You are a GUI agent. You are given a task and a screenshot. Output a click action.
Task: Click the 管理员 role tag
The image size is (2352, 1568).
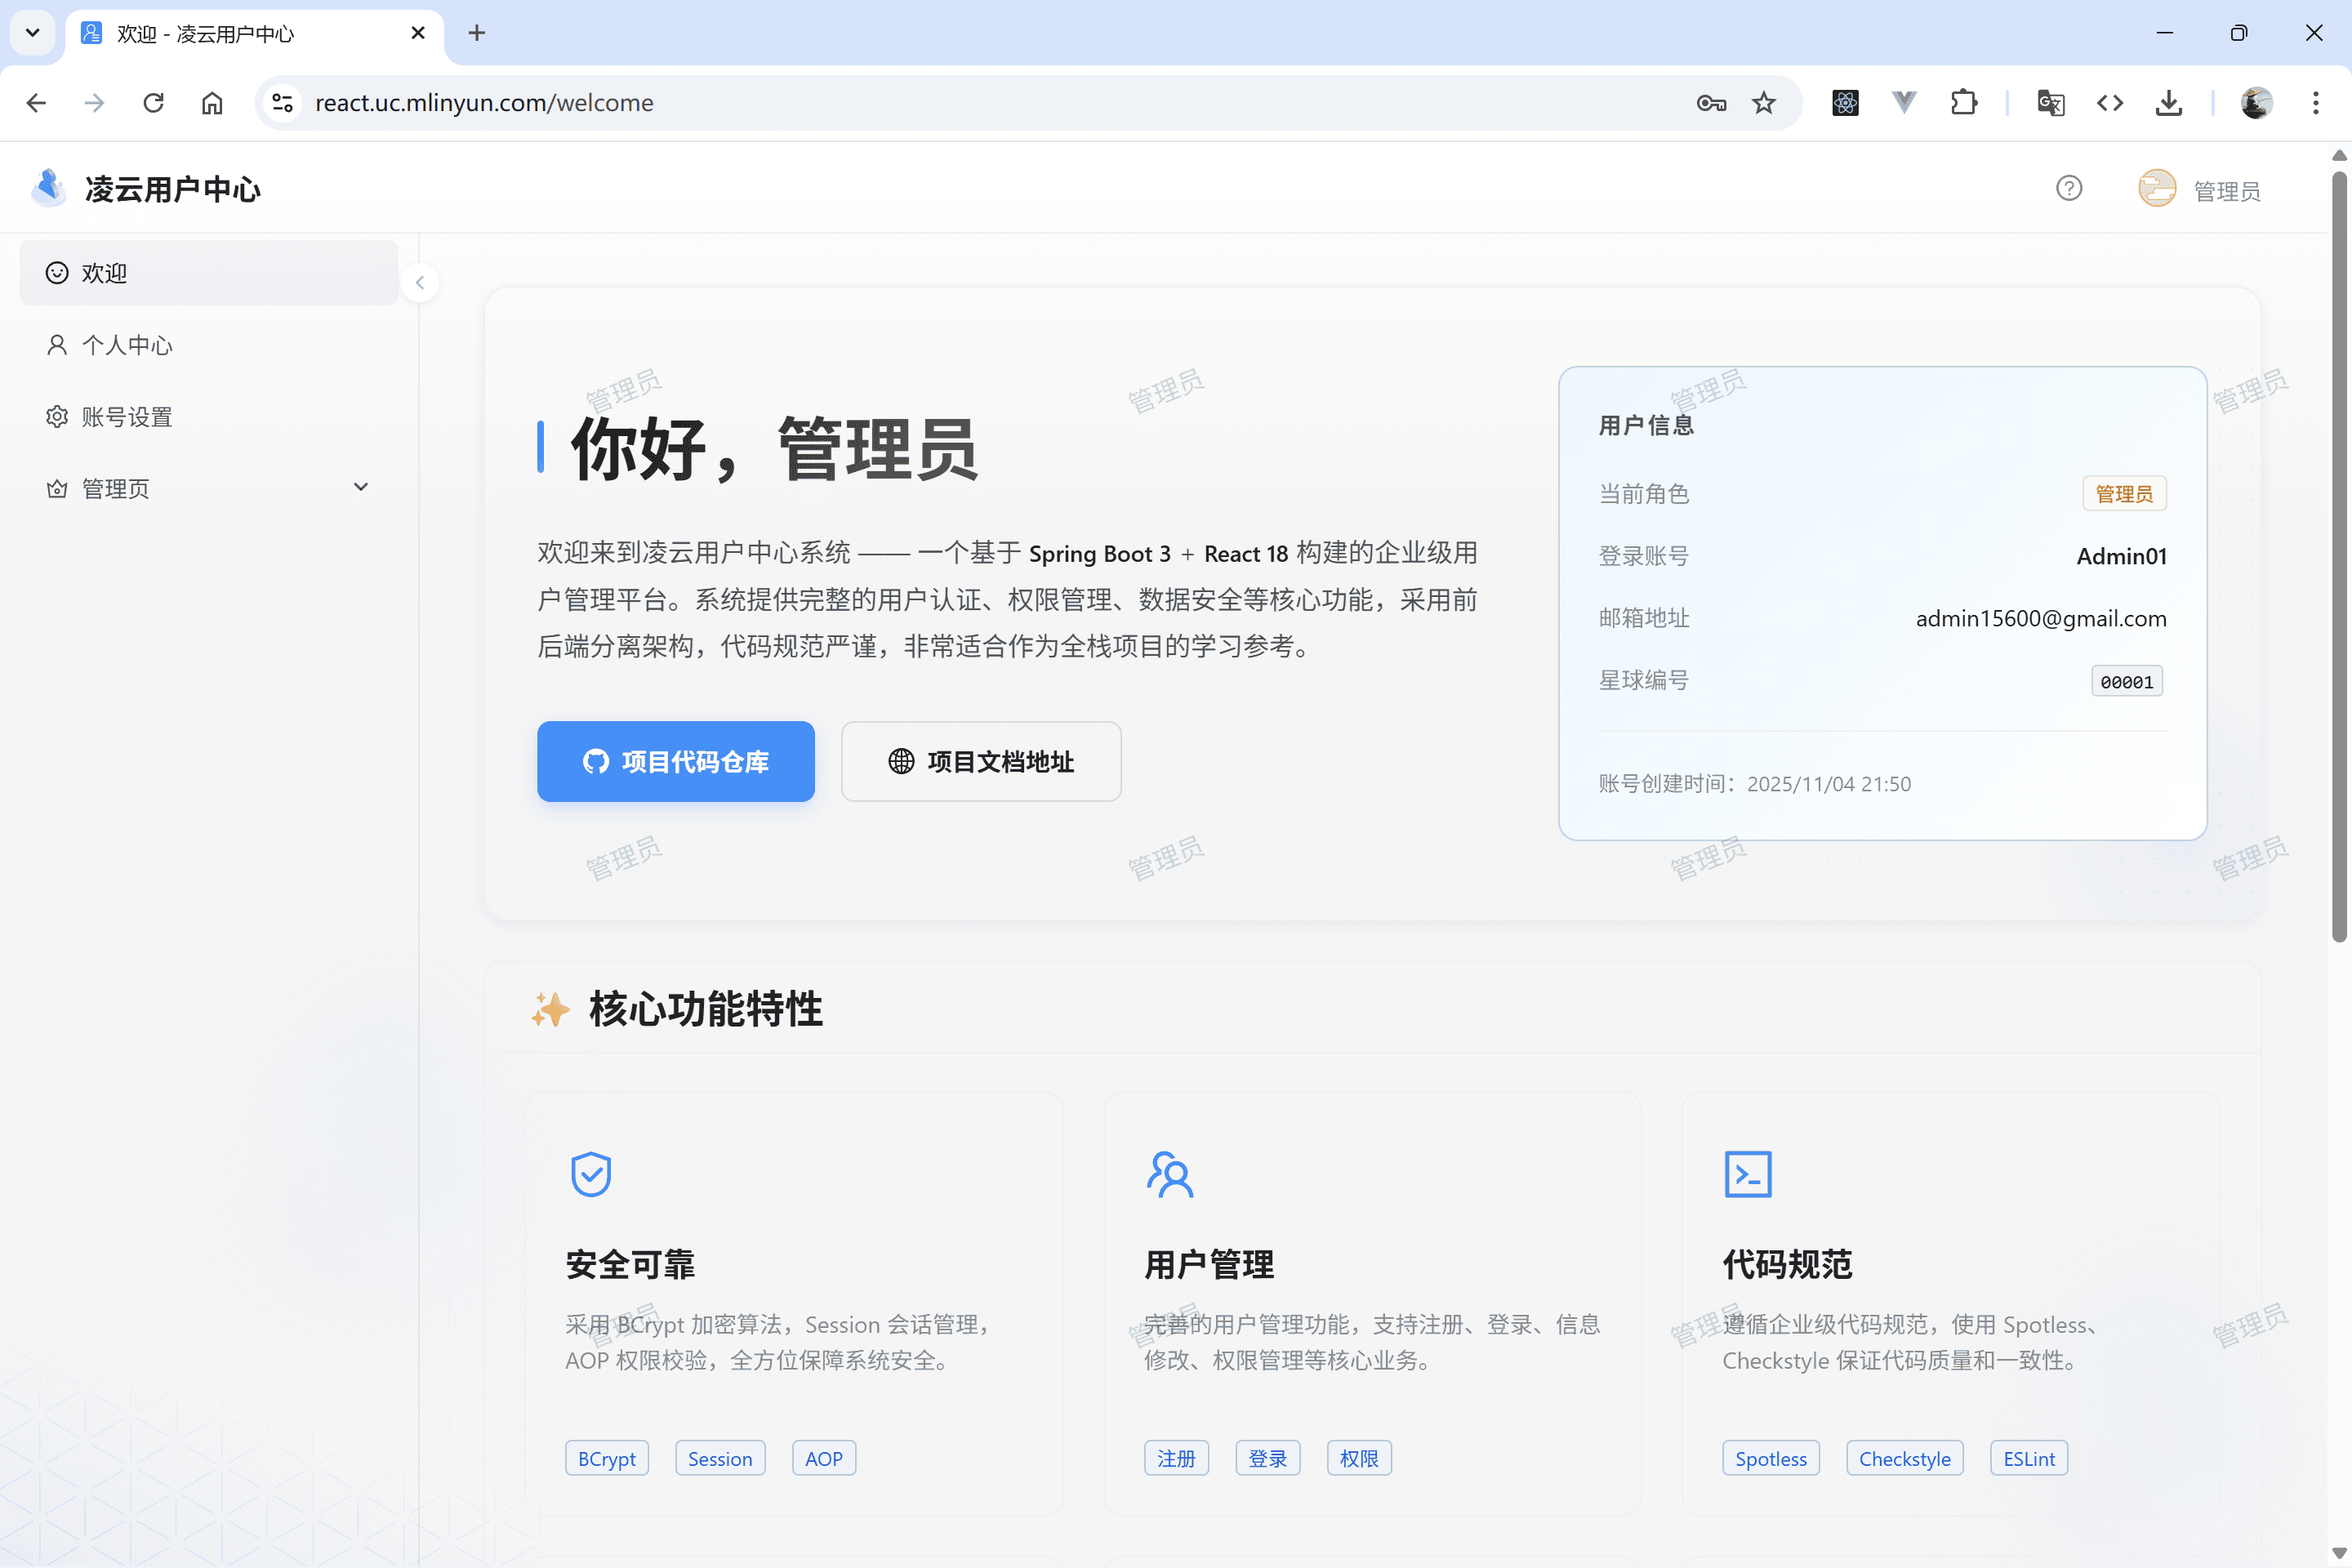coord(2124,494)
